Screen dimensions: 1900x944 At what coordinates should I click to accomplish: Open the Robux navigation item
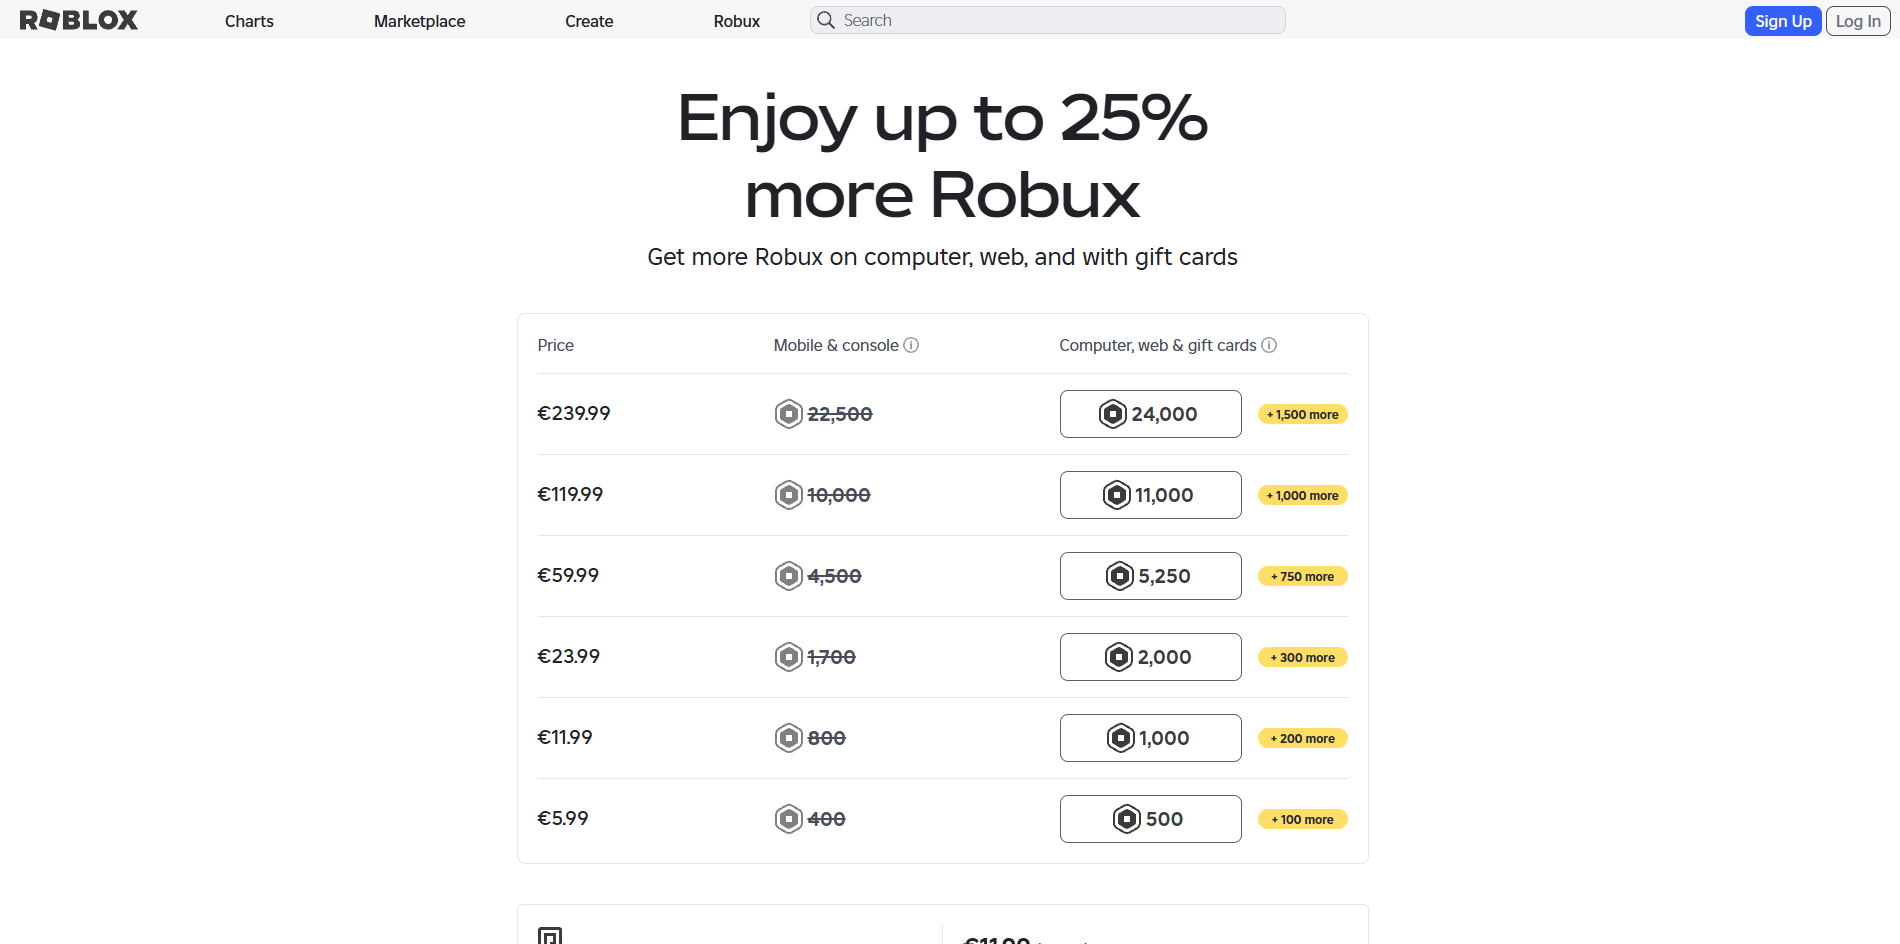click(736, 20)
